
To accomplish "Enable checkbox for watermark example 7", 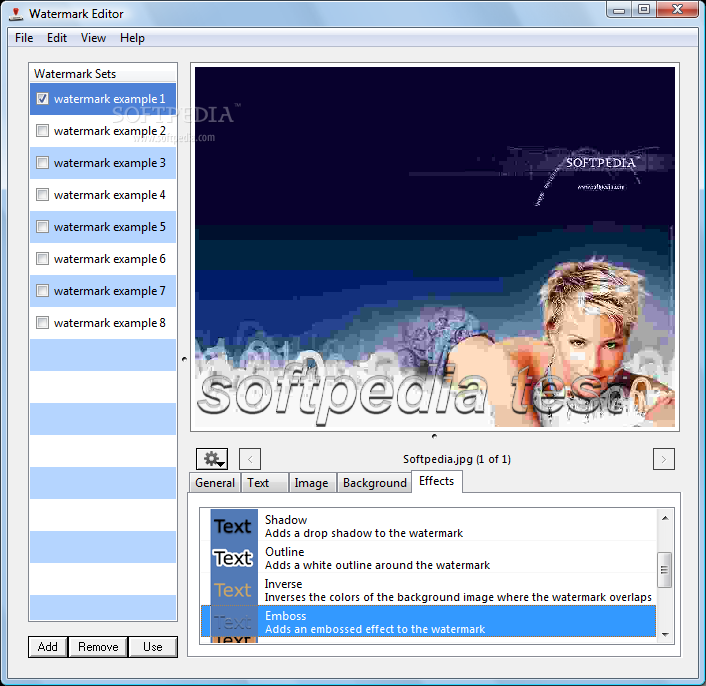I will click(42, 290).
